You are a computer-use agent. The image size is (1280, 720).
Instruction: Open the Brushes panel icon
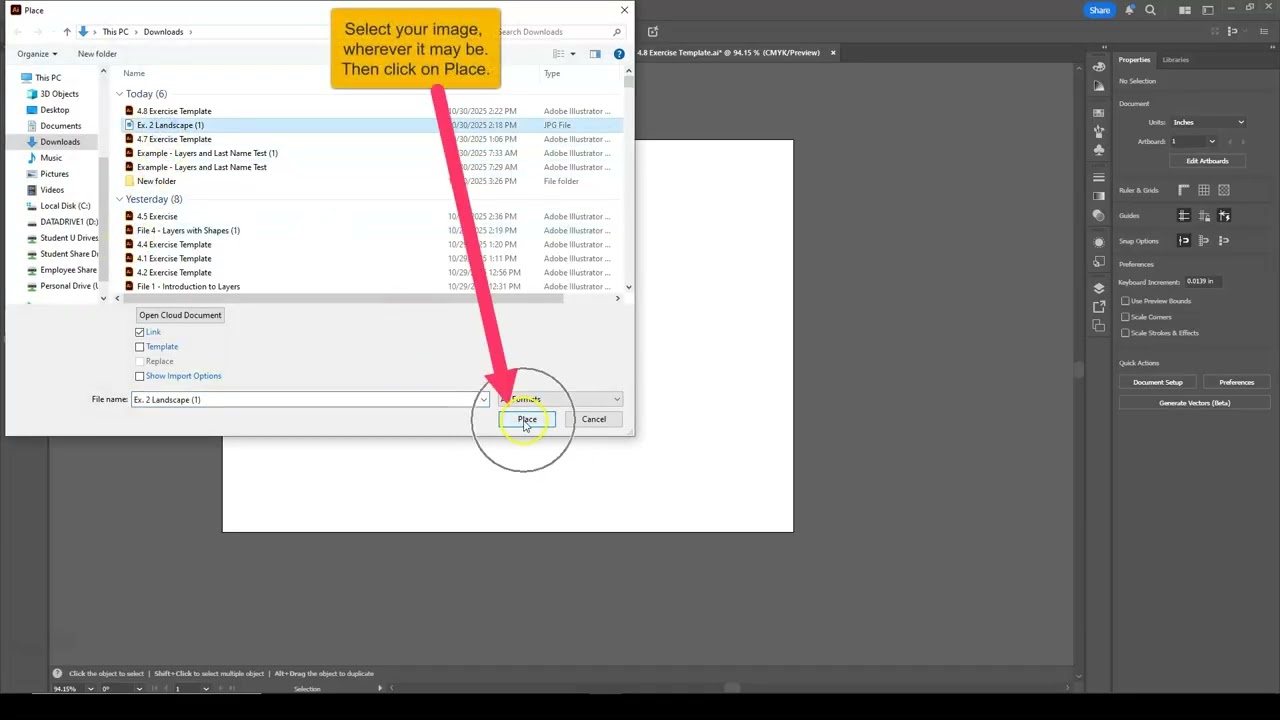tap(1099, 132)
